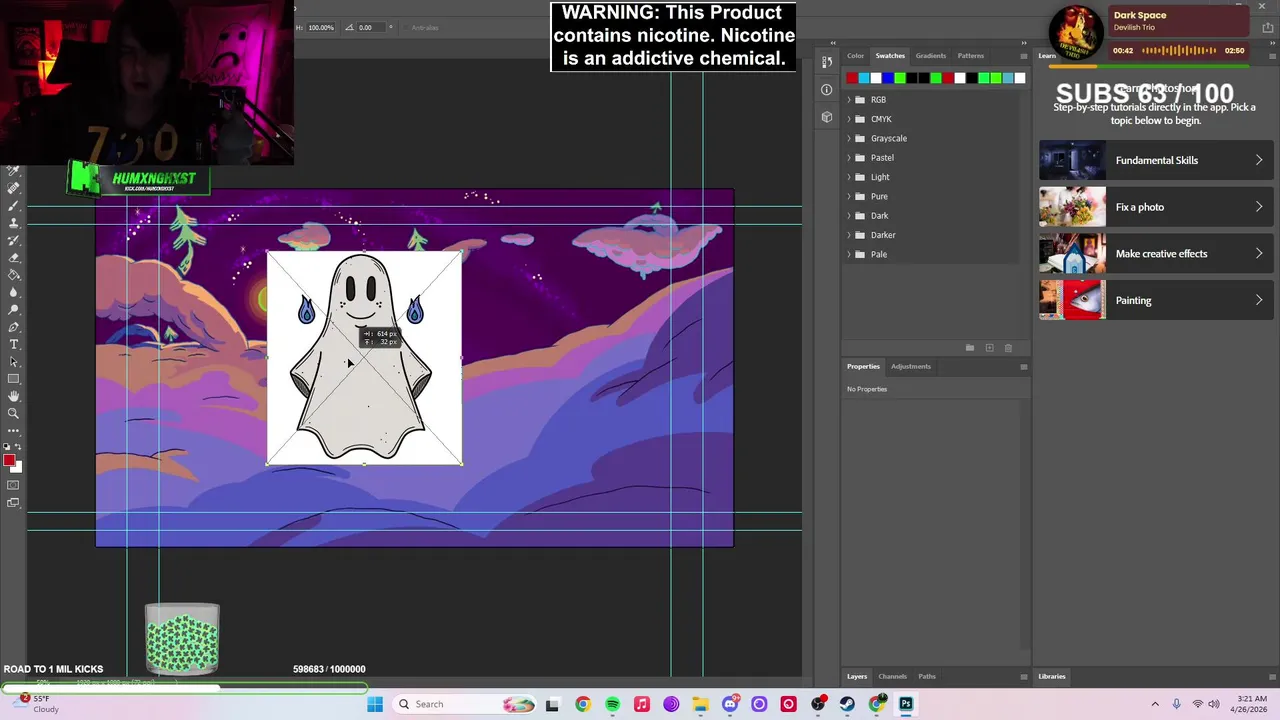Switch to the Adjustments tab
Screen dimensions: 1280x720
tap(911, 366)
